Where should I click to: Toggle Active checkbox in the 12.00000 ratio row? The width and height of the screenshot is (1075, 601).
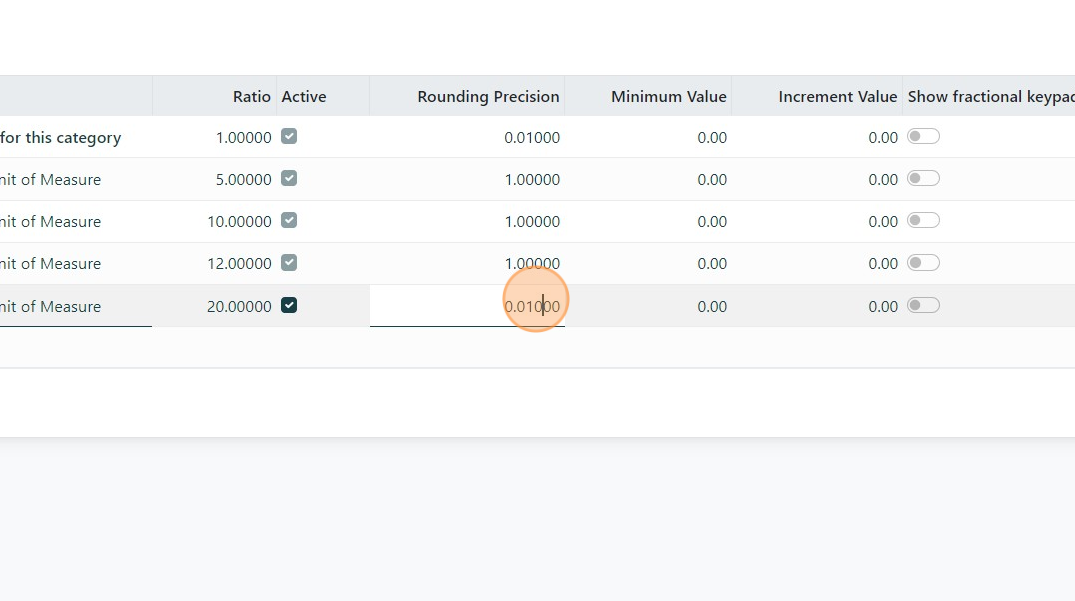289,262
